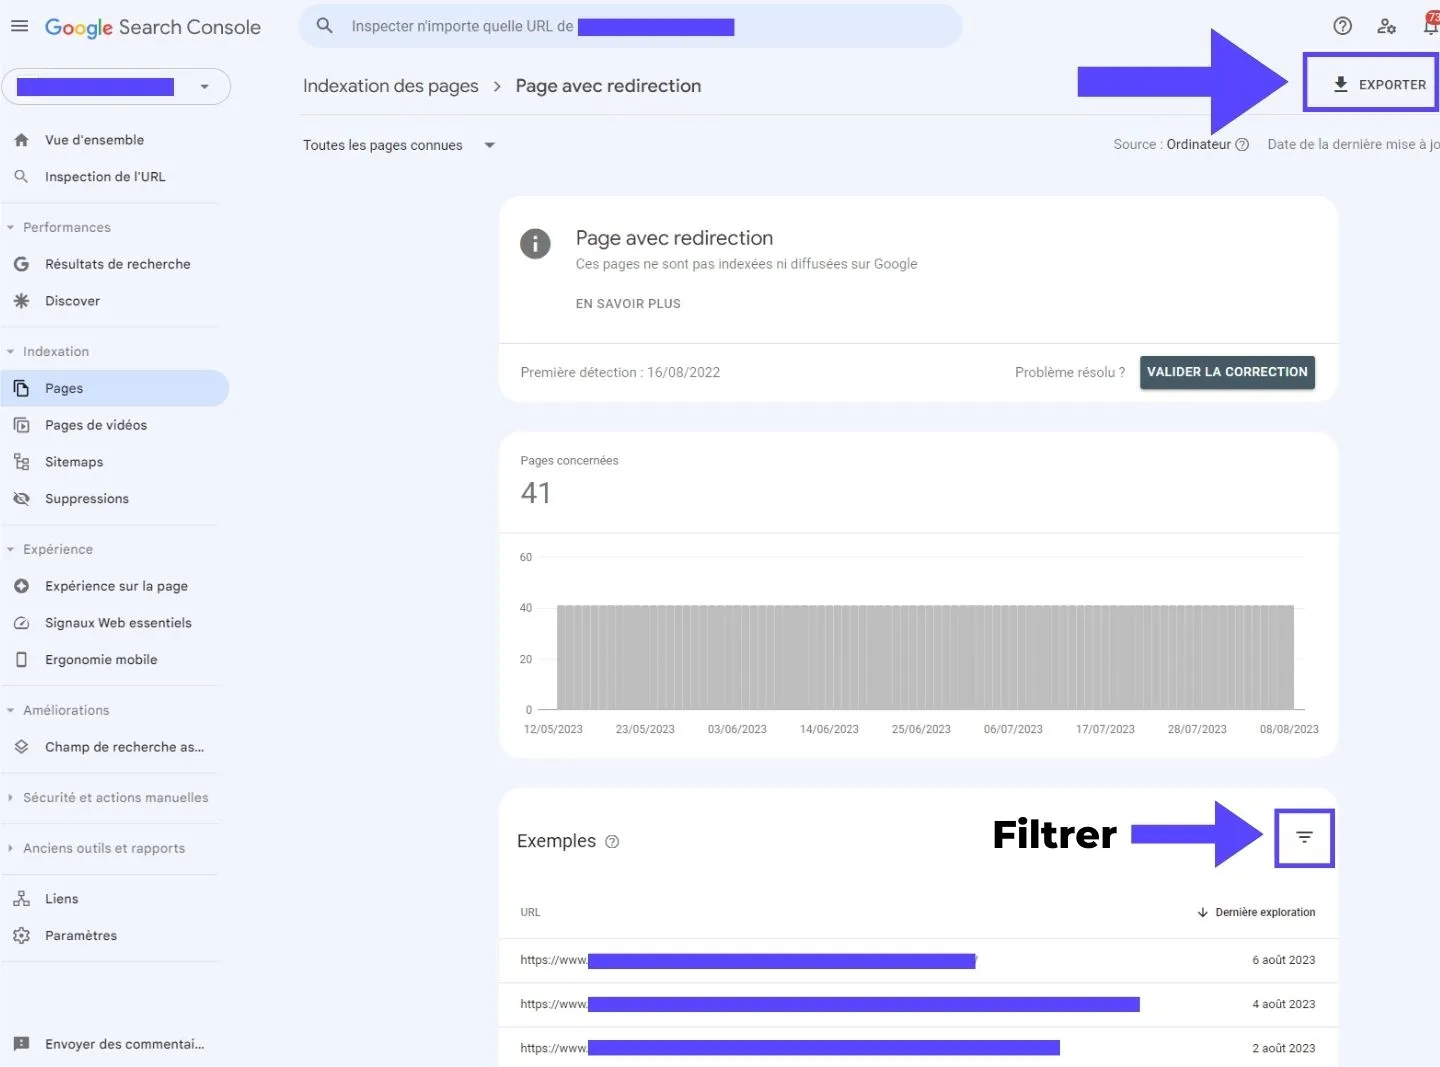Image resolution: width=1440 pixels, height=1067 pixels.
Task: Click the Google Search Console logo
Action: click(x=152, y=27)
